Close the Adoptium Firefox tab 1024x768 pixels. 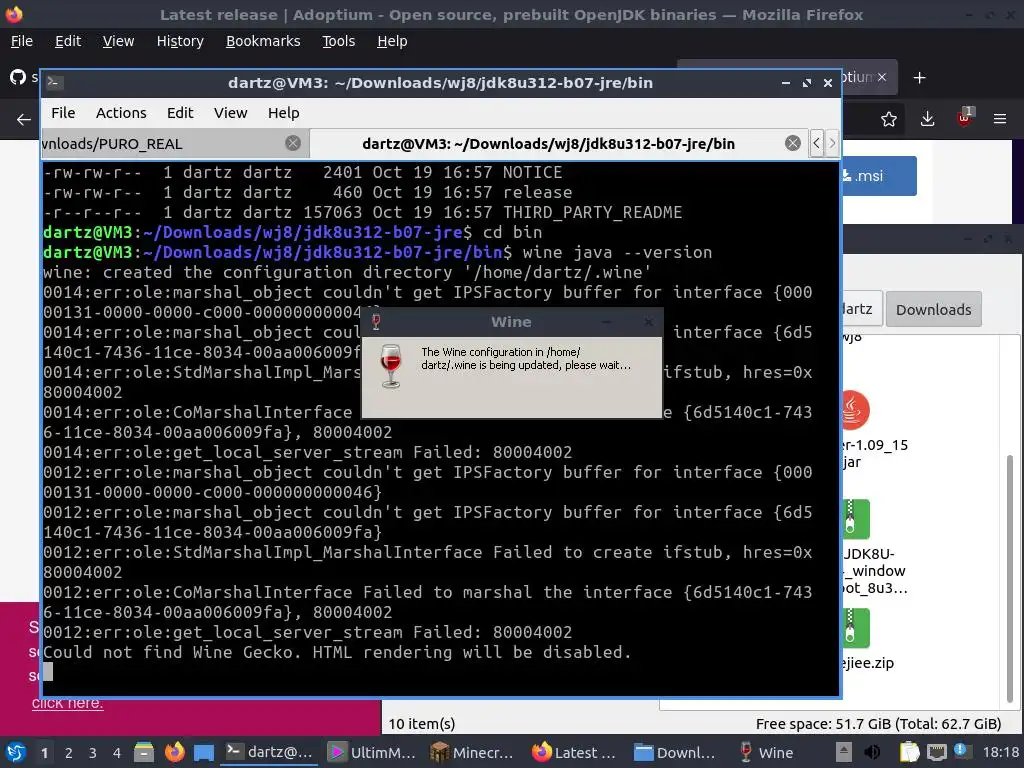[882, 77]
